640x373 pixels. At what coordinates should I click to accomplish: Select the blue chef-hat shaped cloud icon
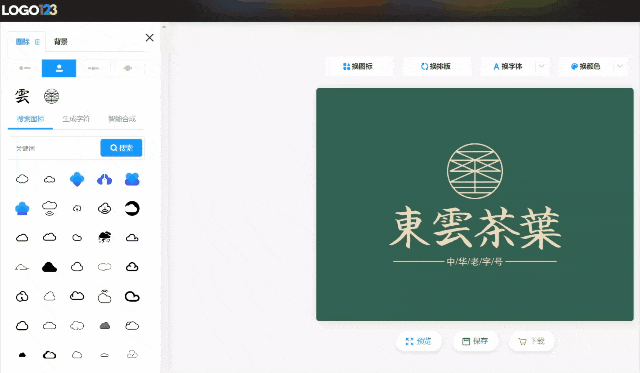(22, 209)
